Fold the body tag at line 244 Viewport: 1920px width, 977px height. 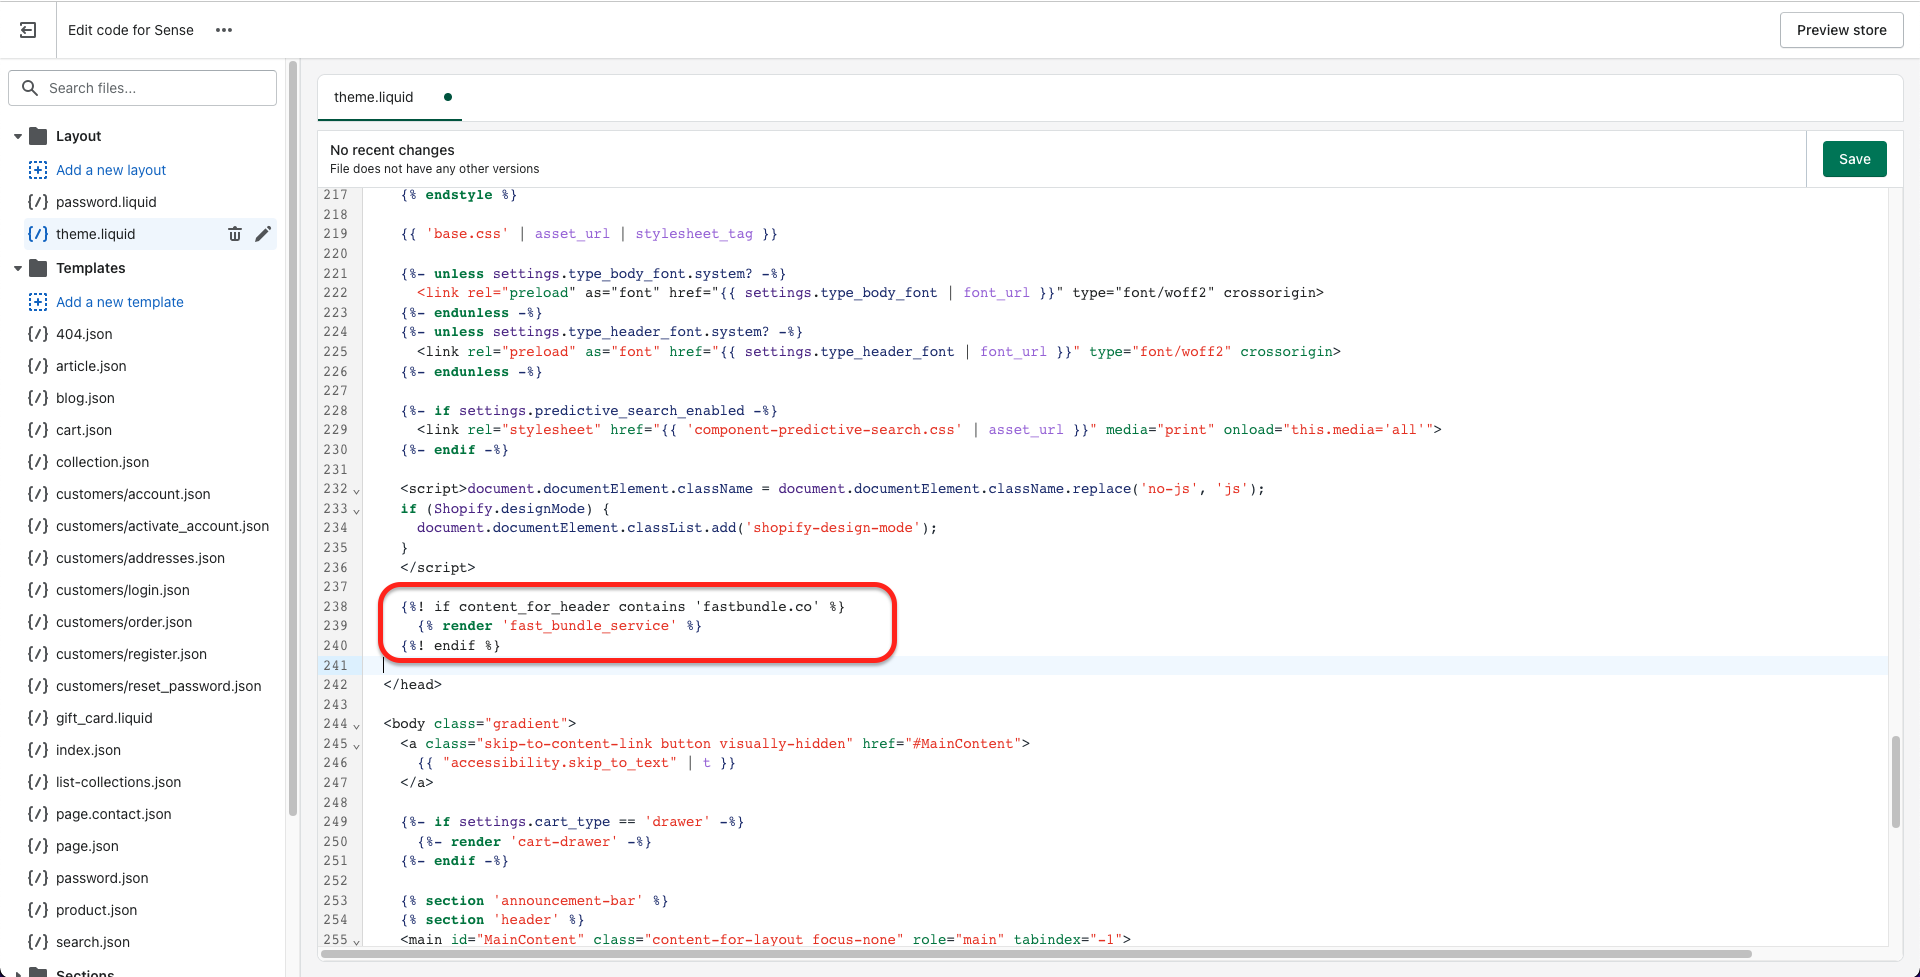(x=356, y=725)
